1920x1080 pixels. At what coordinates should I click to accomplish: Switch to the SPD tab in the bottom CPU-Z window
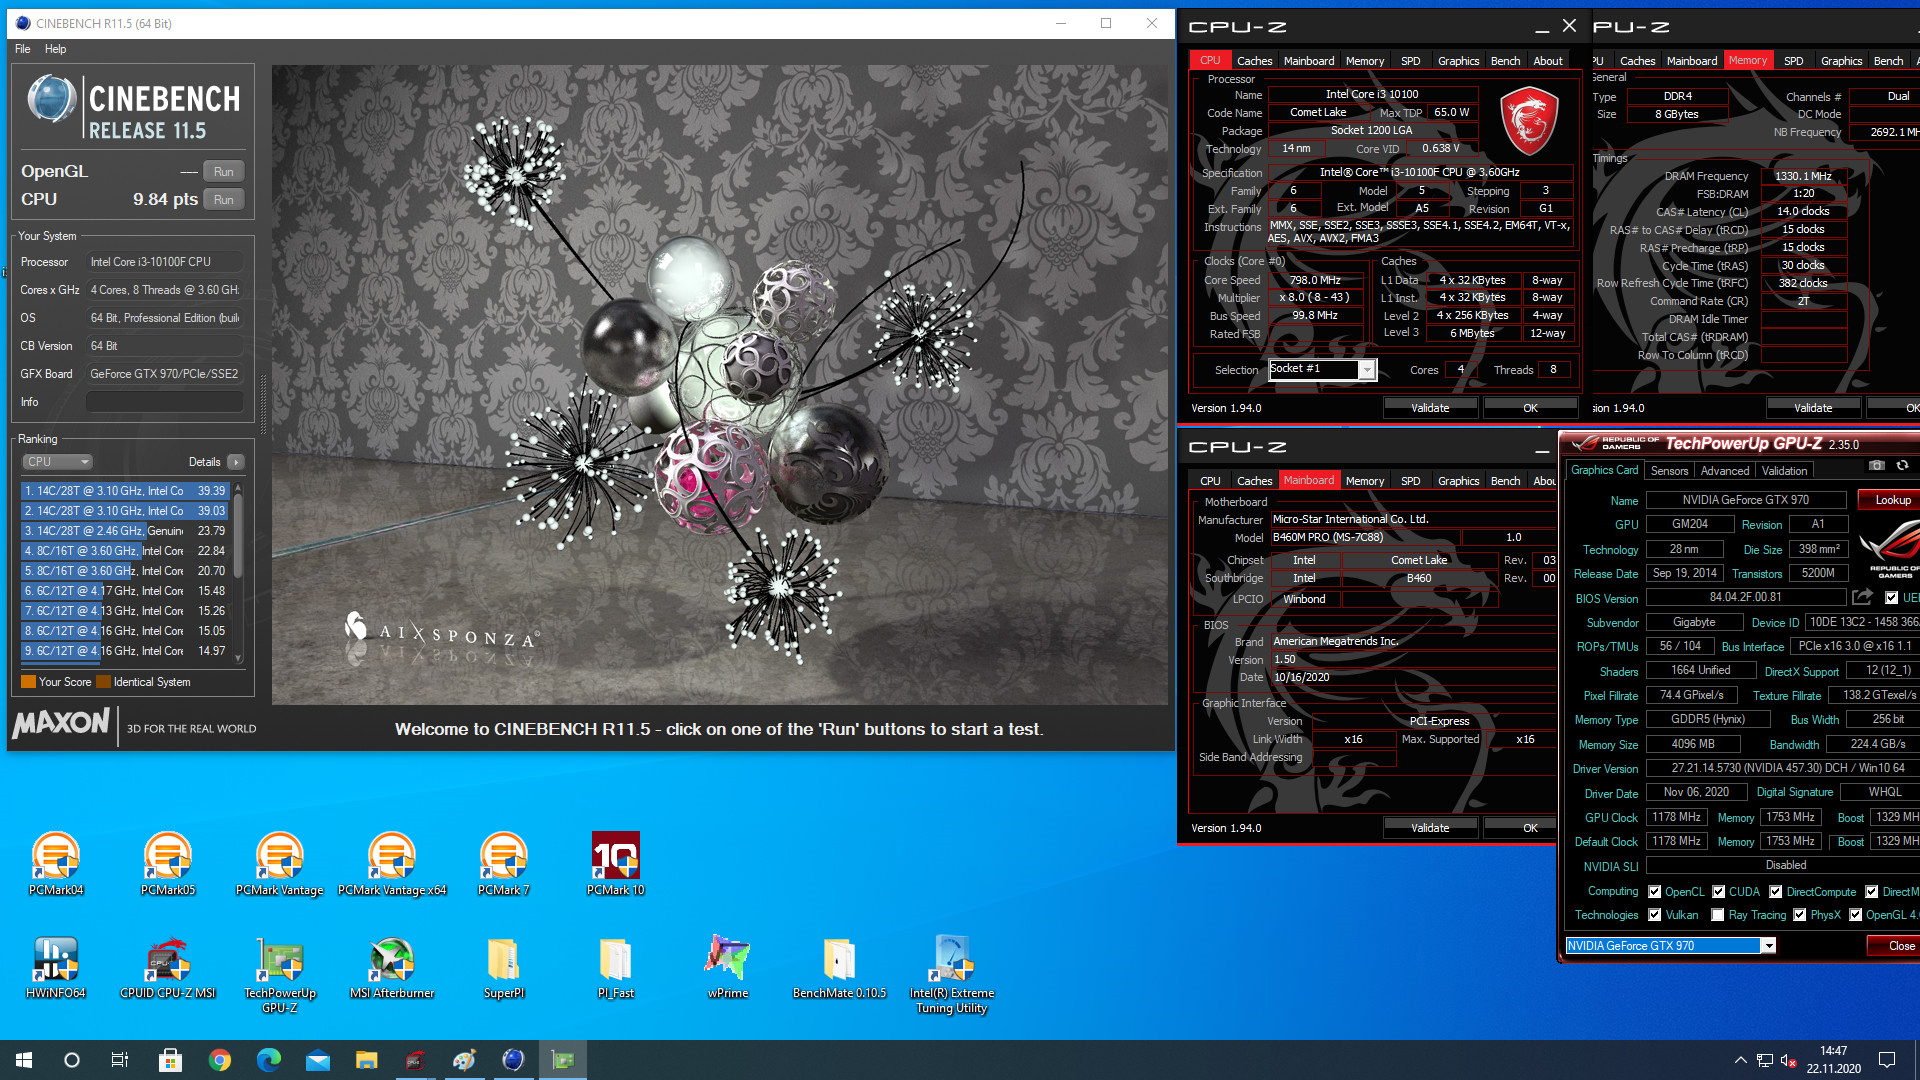[x=1410, y=481]
